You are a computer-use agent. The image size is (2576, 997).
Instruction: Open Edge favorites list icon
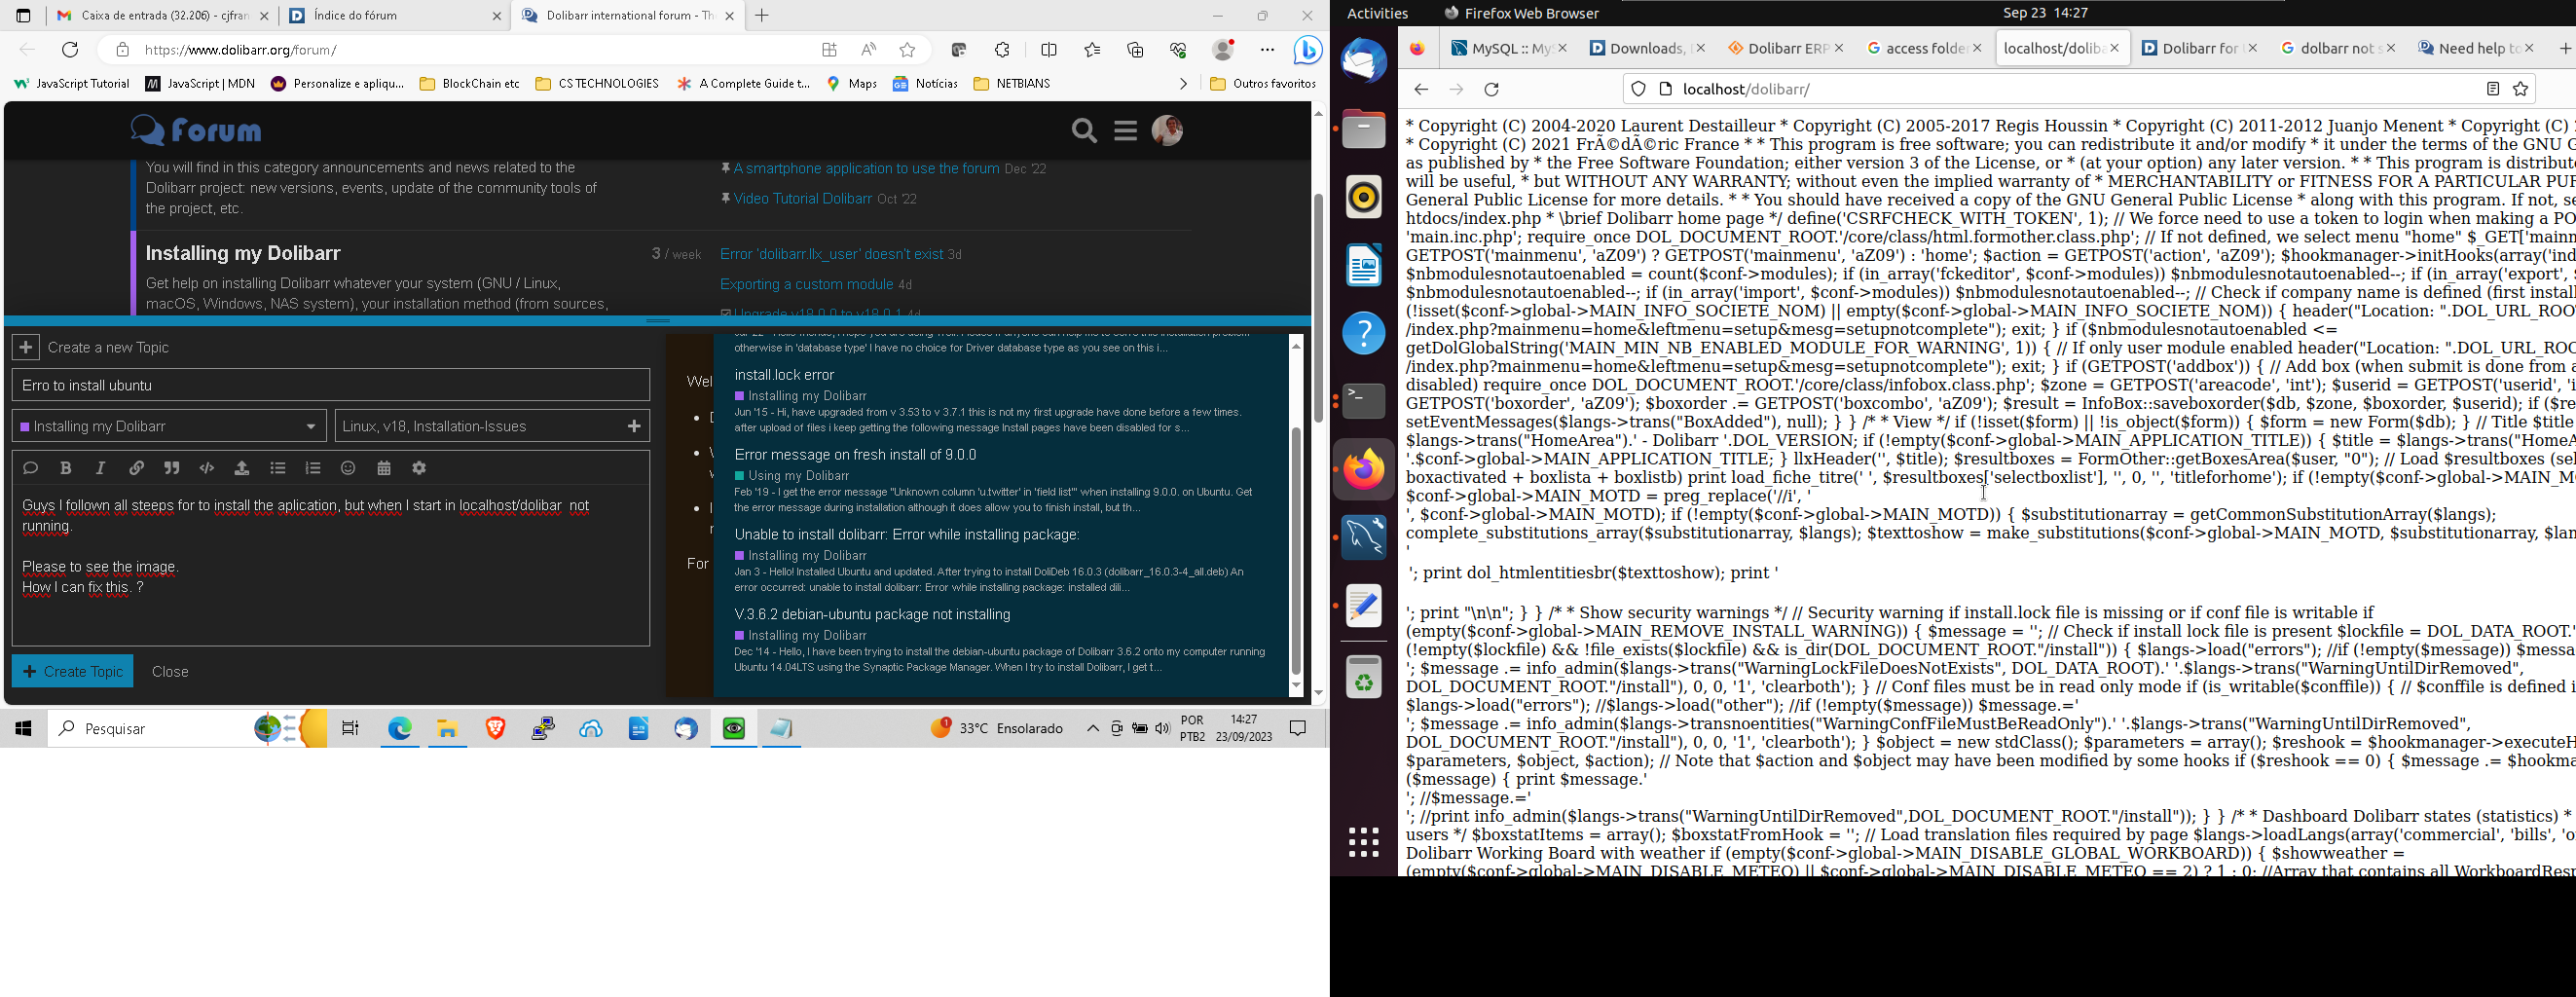click(1092, 50)
